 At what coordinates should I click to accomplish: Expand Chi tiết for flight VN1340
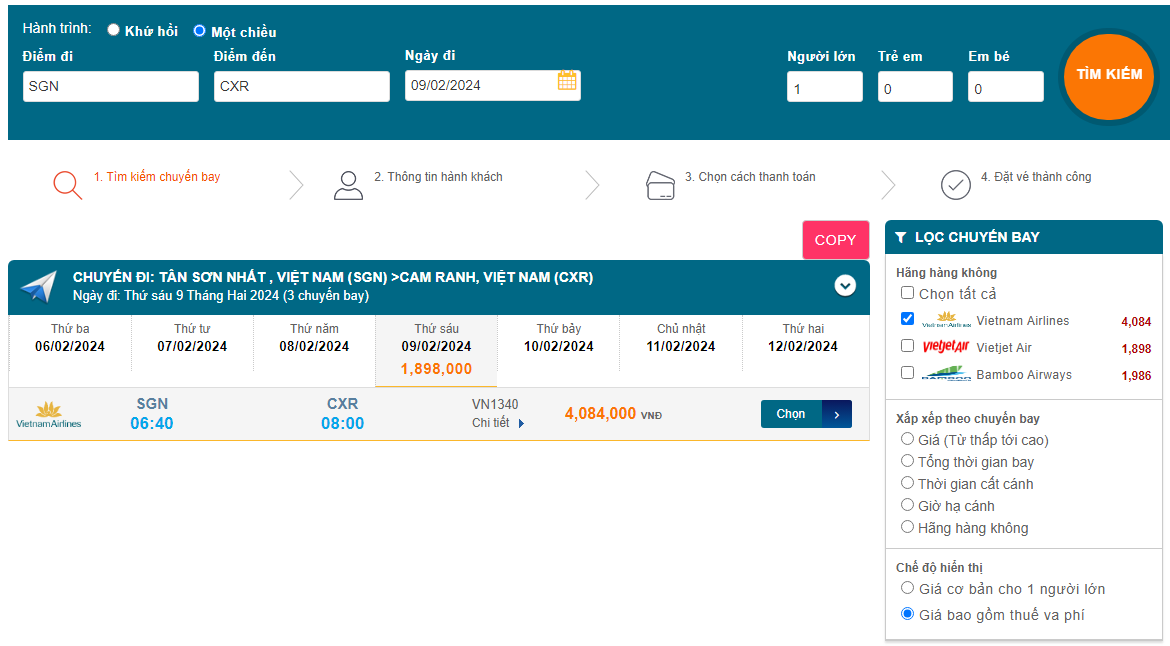[498, 423]
